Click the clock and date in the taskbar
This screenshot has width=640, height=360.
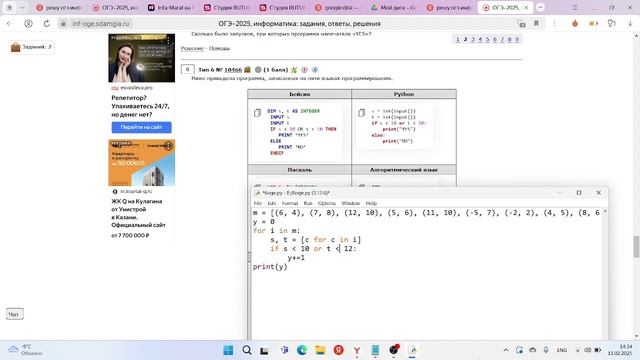(620, 350)
